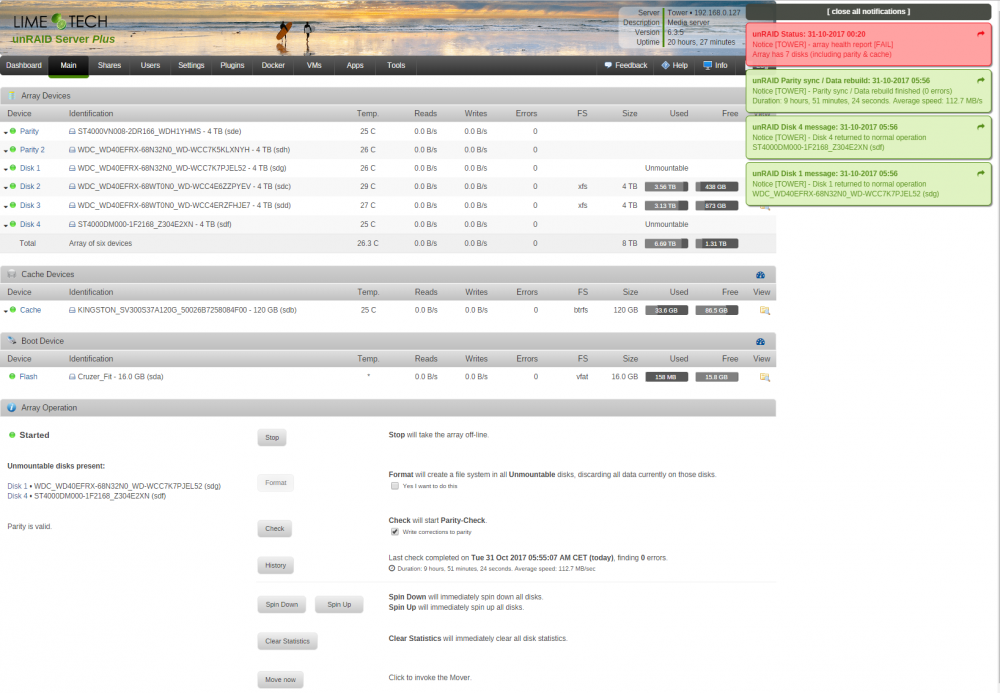Image resolution: width=1000 pixels, height=693 pixels.
Task: Dismiss the Parity sync notification using its arrow
Action: 980,80
